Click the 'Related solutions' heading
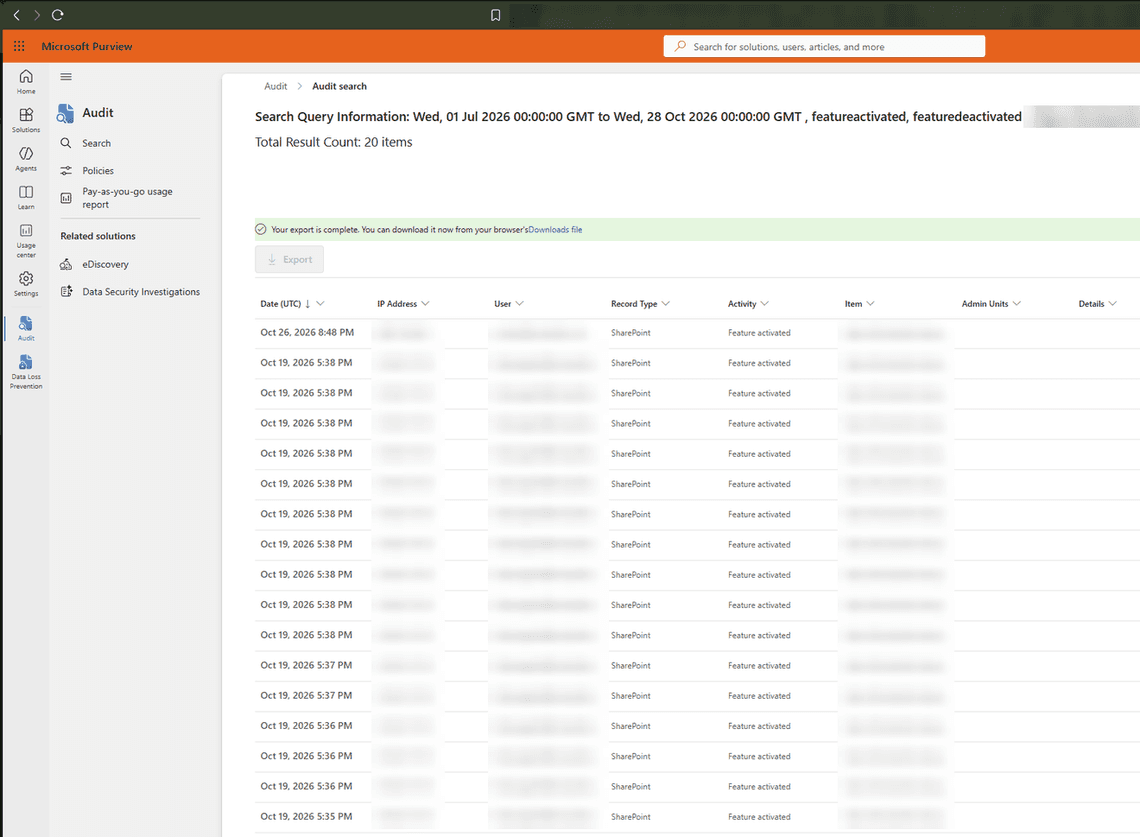The height and width of the screenshot is (837, 1140). tap(98, 236)
